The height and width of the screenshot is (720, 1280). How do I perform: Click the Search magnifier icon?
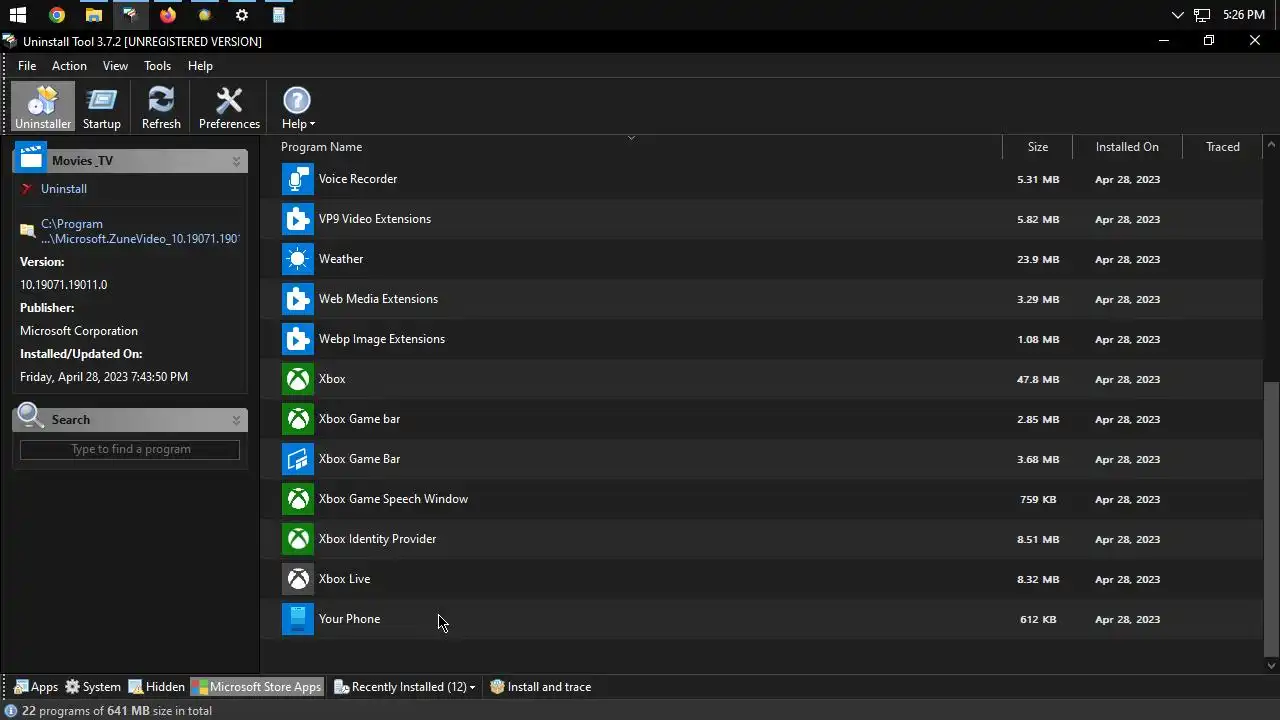click(x=31, y=416)
